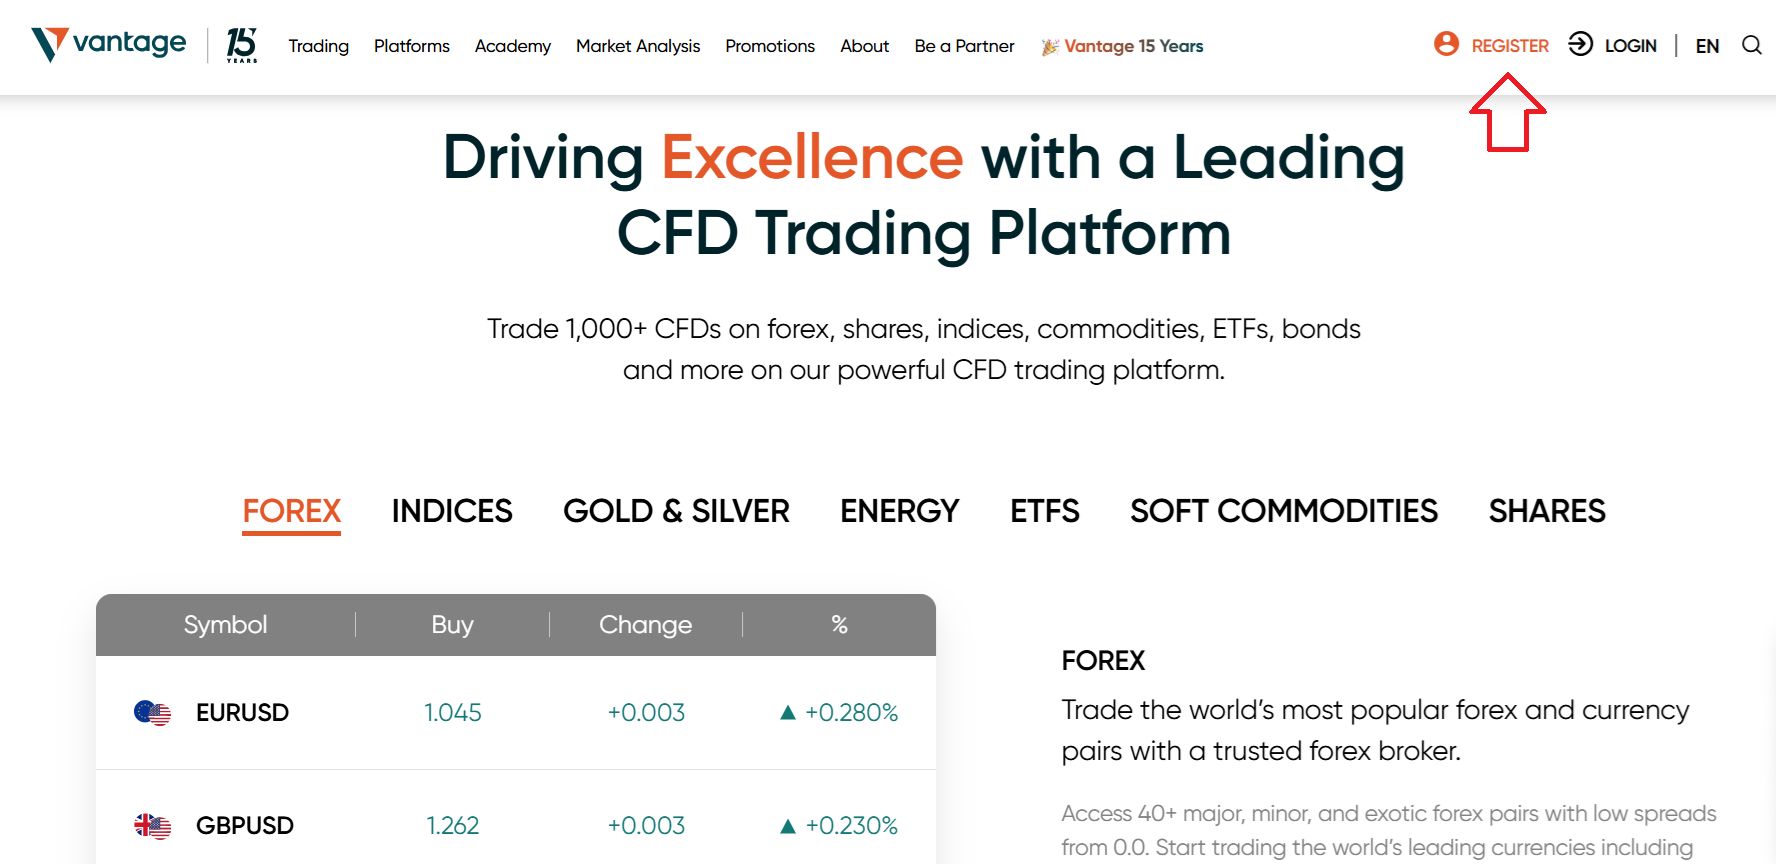Open the Platforms menu
Viewport: 1776px width, 864px height.
coord(411,45)
